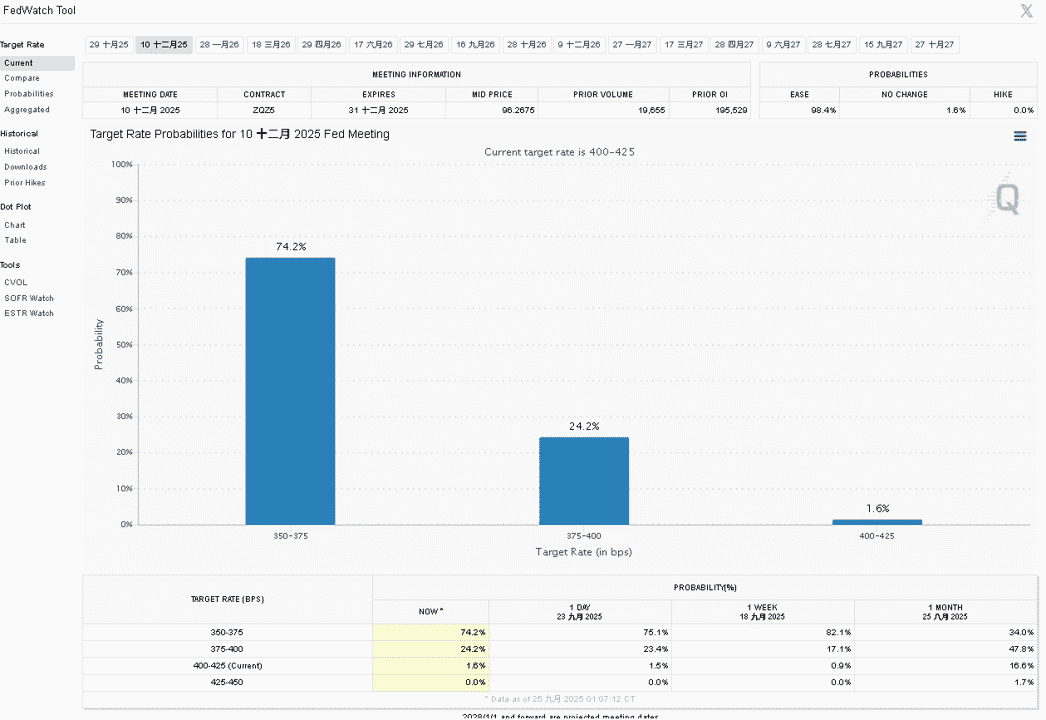The image size is (1046, 720).
Task: Close the FedWatch Tool with X icon
Action: point(1027,11)
